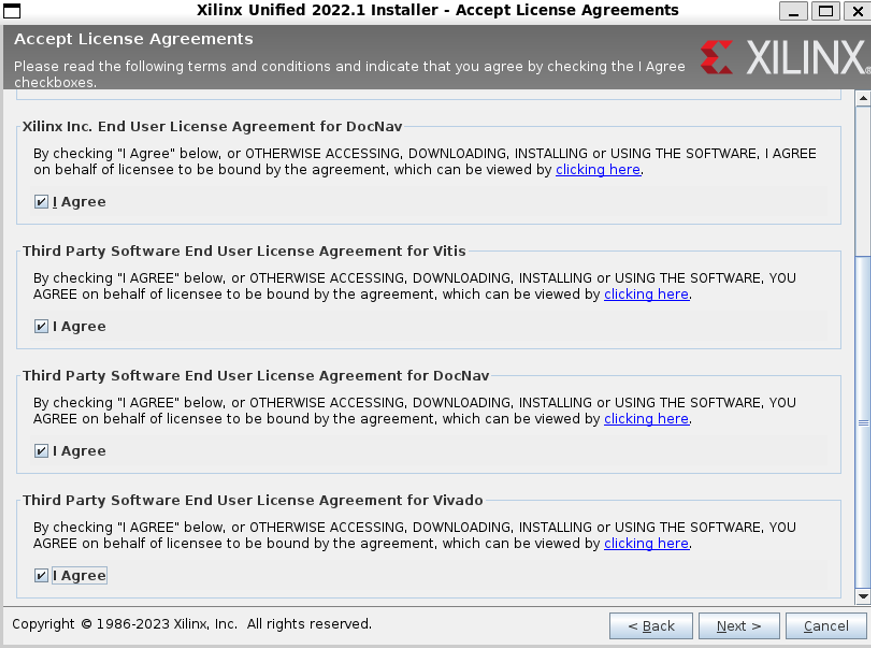Close the installer window
The image size is (871, 648).
pyautogui.click(x=857, y=11)
